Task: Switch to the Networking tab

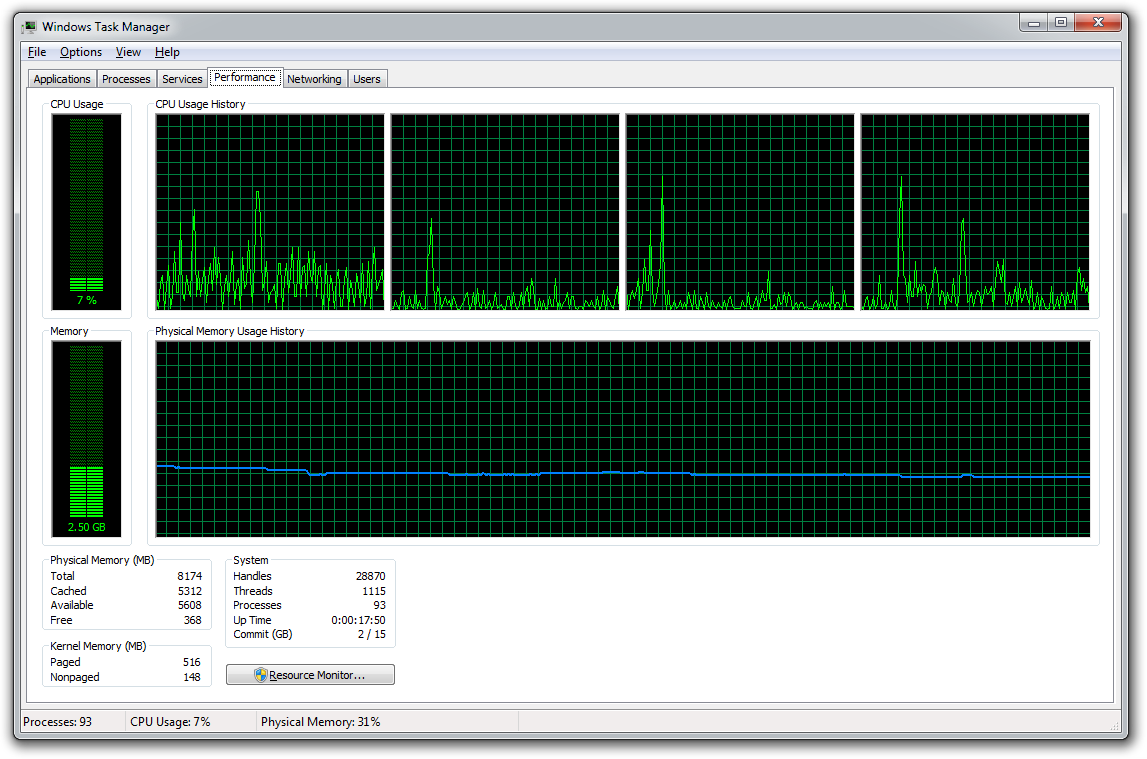Action: click(x=314, y=79)
